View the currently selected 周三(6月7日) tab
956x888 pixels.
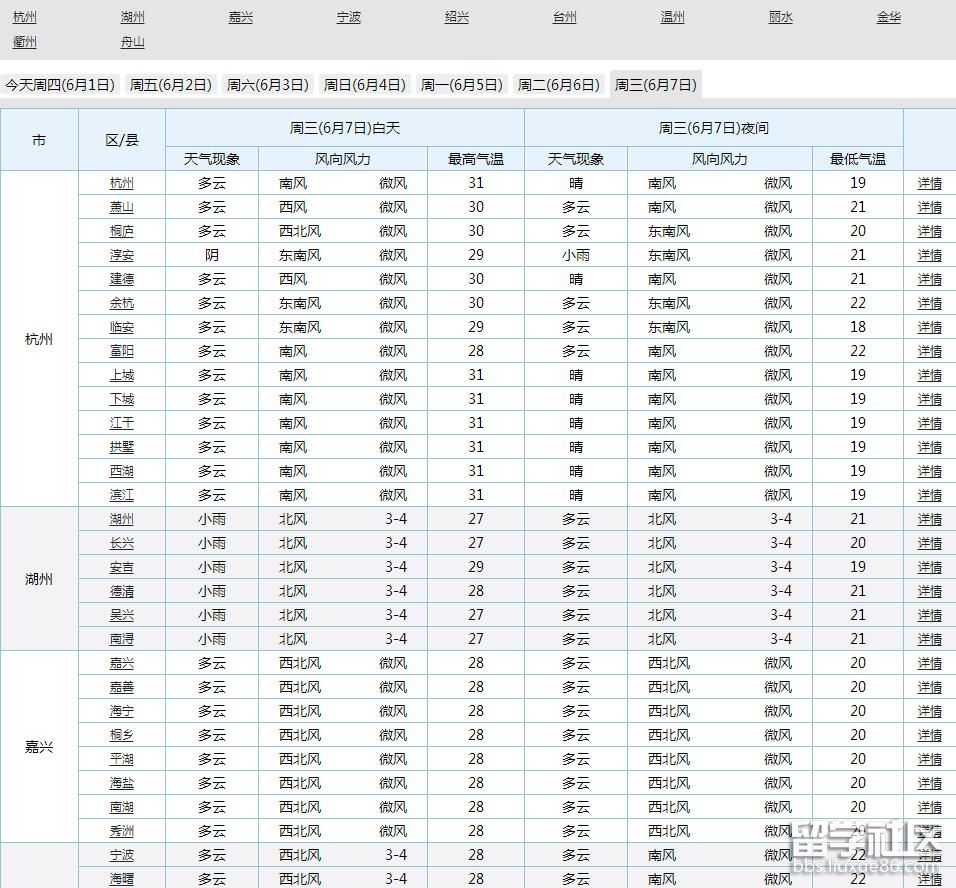click(657, 85)
